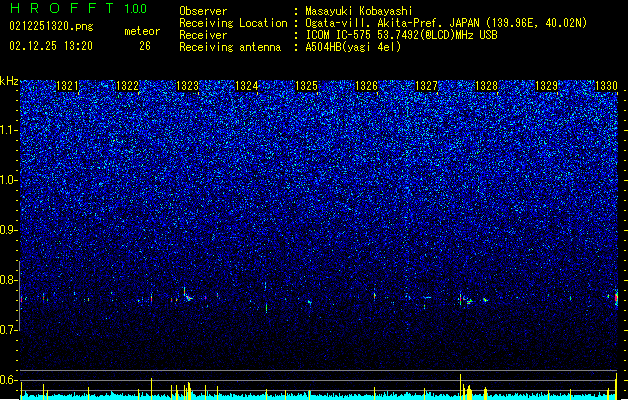Click the 1323 time marker
629x400 pixels.
coord(187,86)
